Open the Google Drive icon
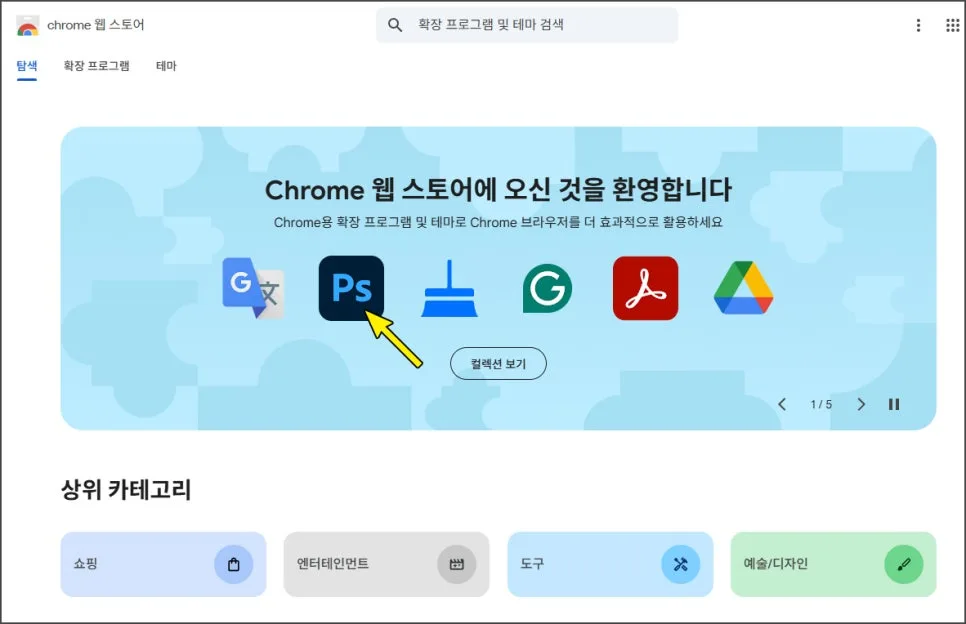This screenshot has width=966, height=624. coord(743,288)
